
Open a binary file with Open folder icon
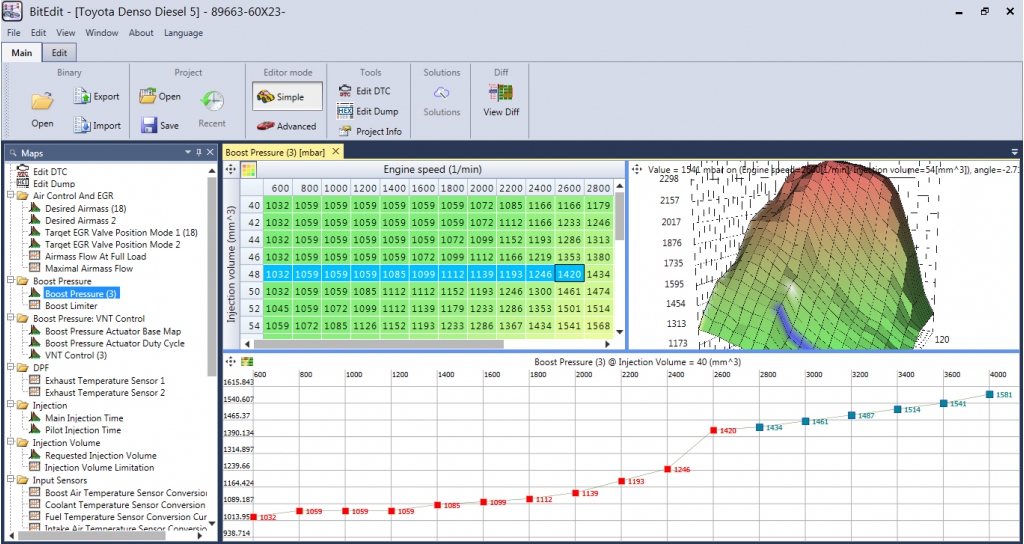tap(42, 108)
